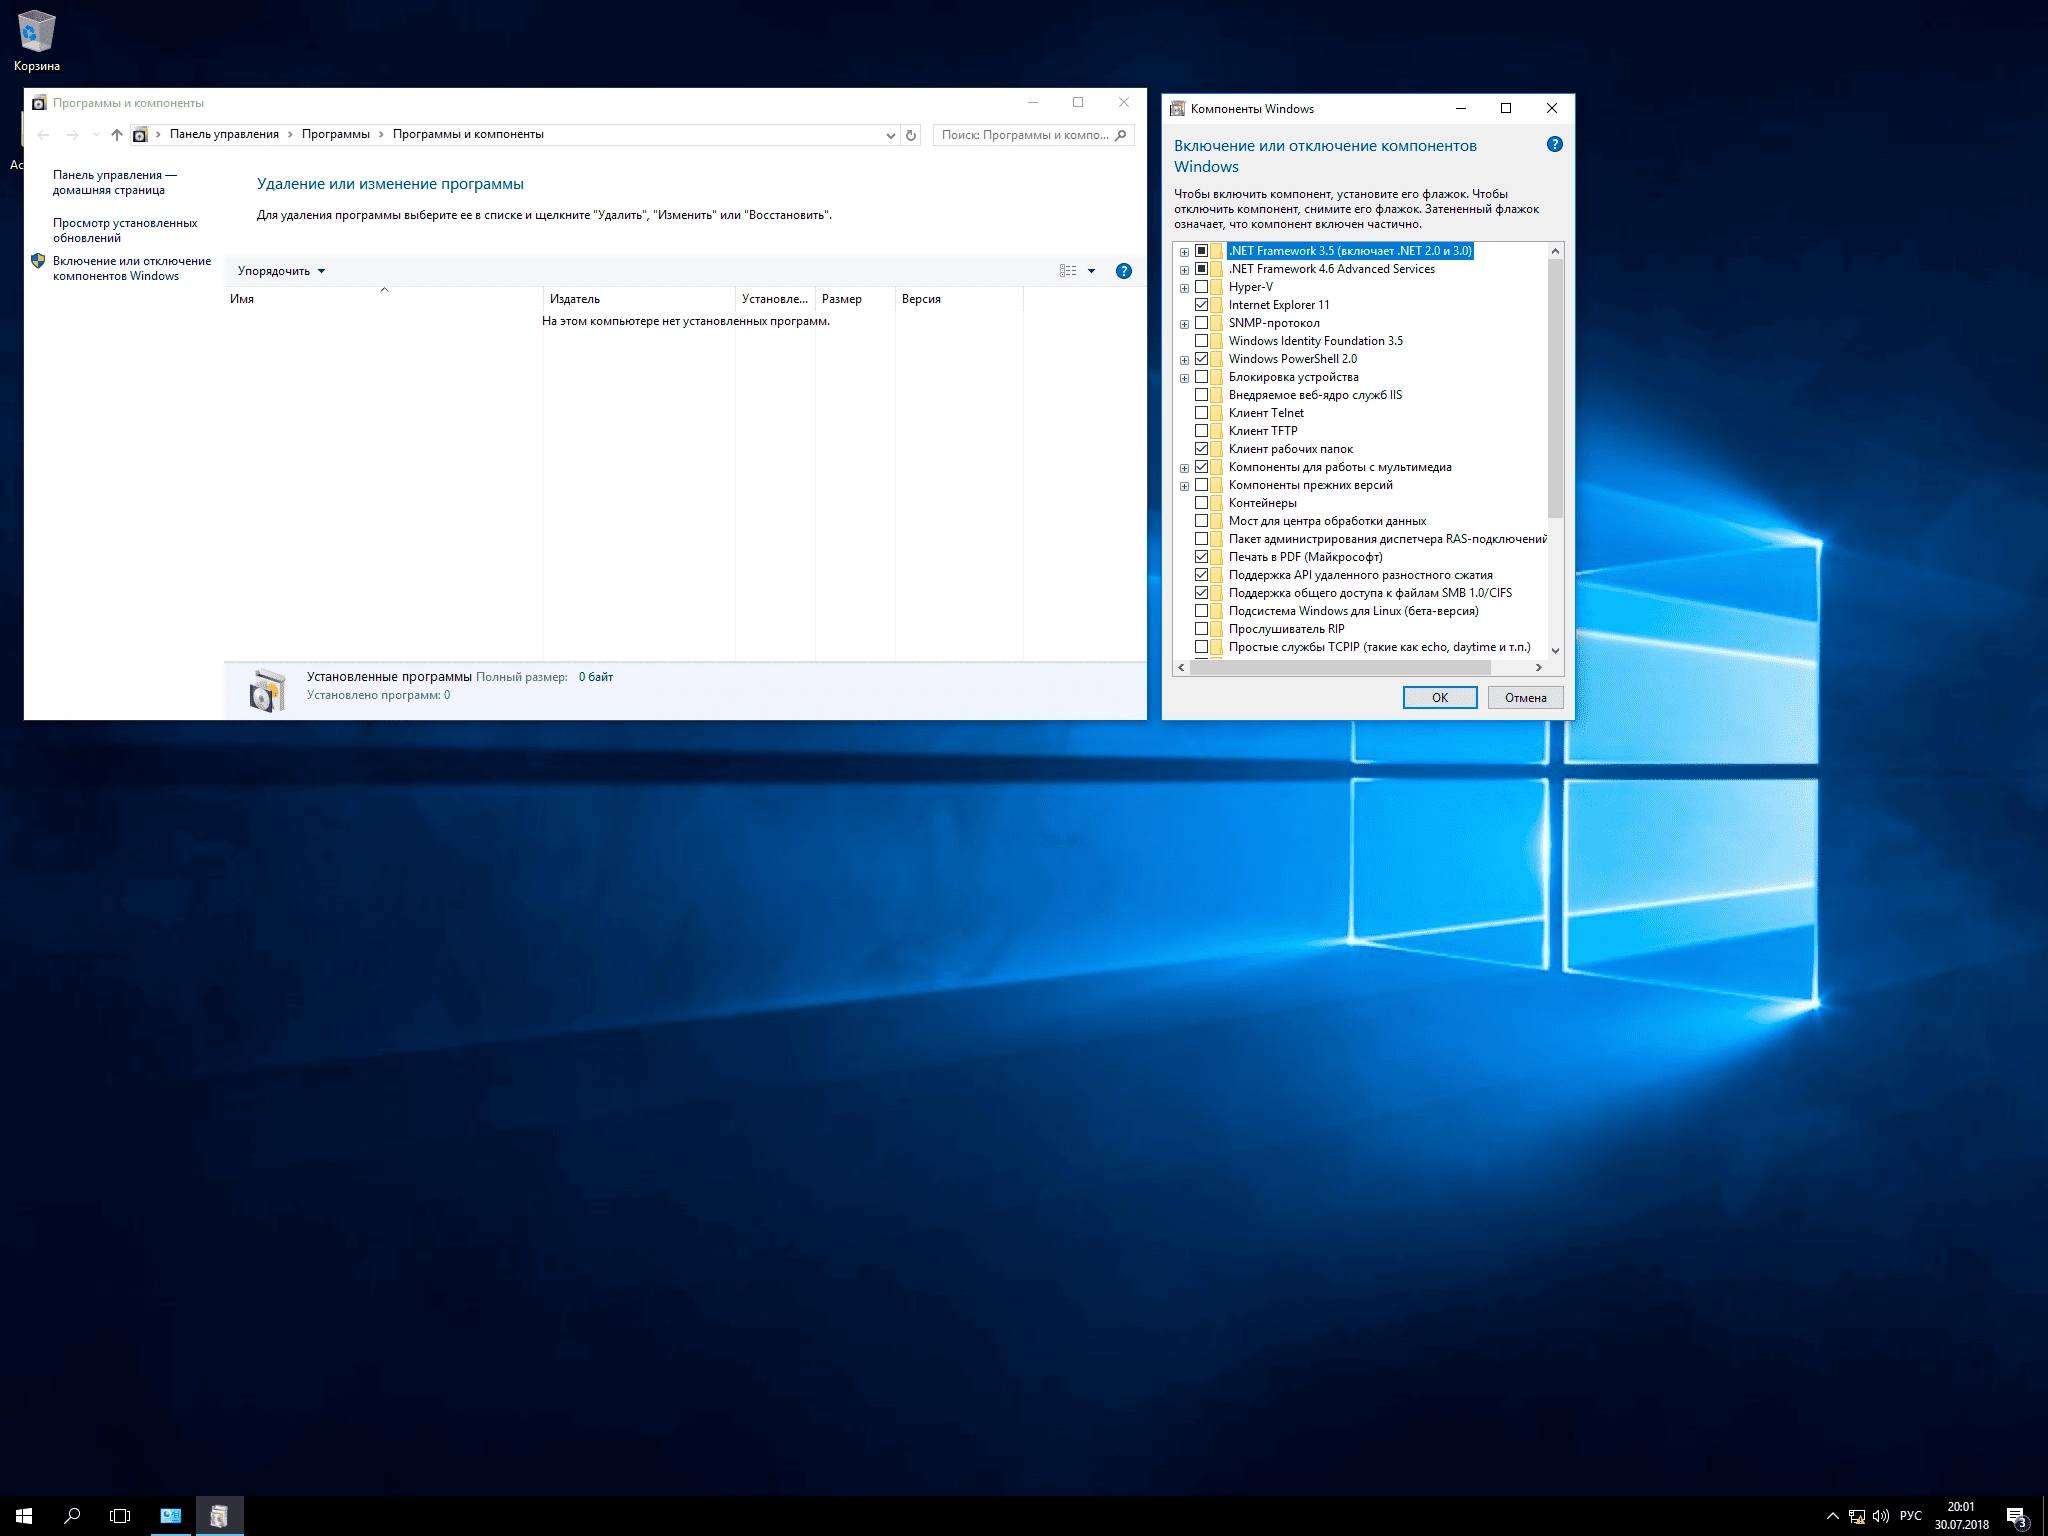
Task: Open the Recycle Bin desktop icon
Action: click(37, 40)
